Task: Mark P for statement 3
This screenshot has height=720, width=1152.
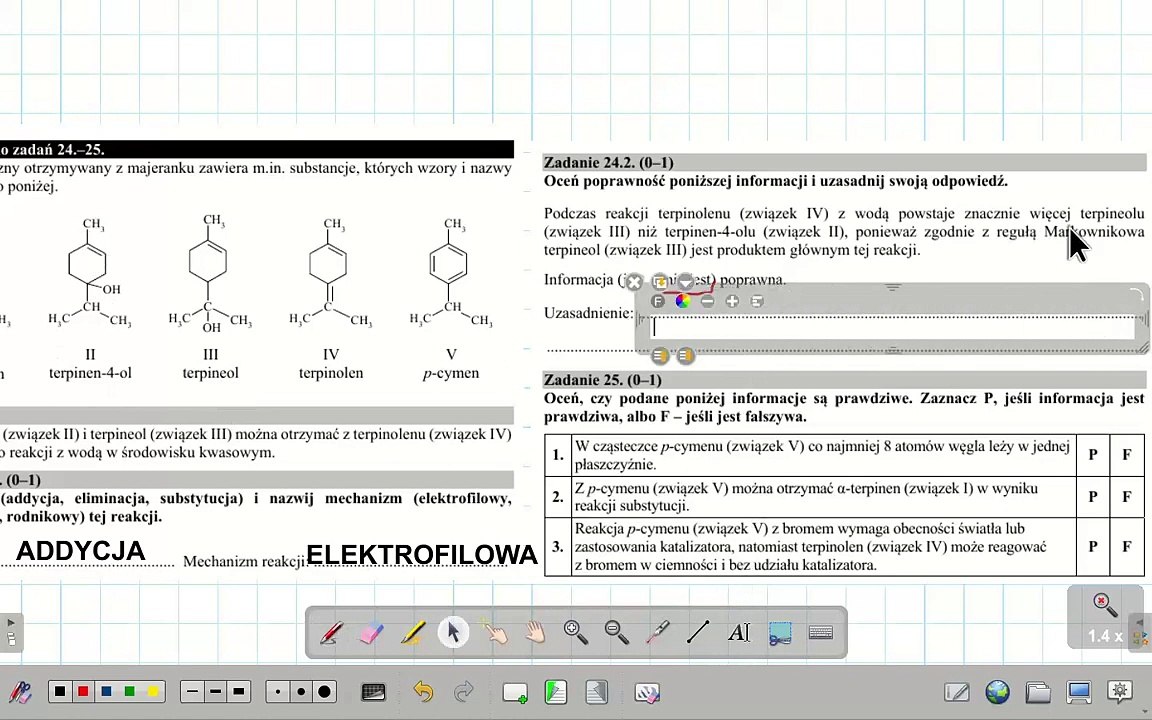Action: click(x=1092, y=547)
